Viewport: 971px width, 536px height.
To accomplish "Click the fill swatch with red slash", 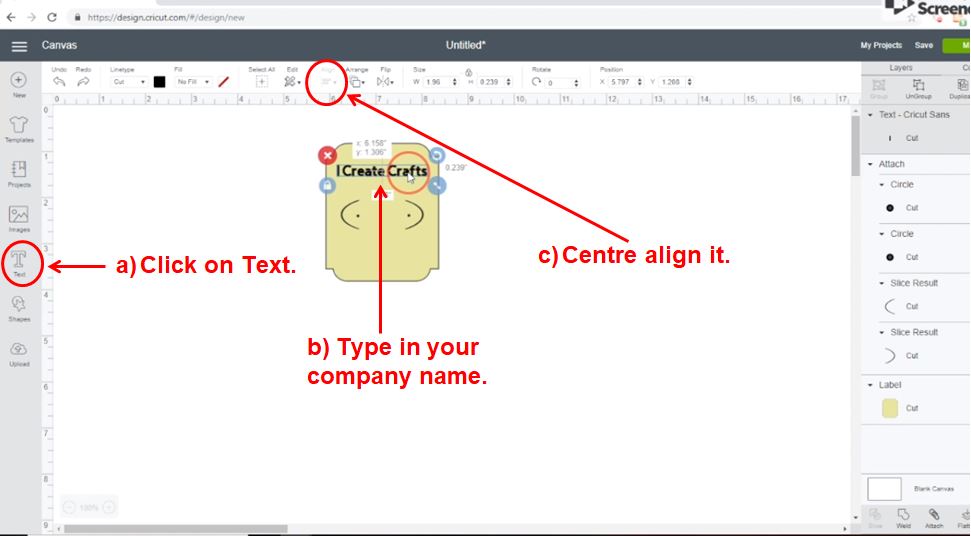I will coord(224,82).
